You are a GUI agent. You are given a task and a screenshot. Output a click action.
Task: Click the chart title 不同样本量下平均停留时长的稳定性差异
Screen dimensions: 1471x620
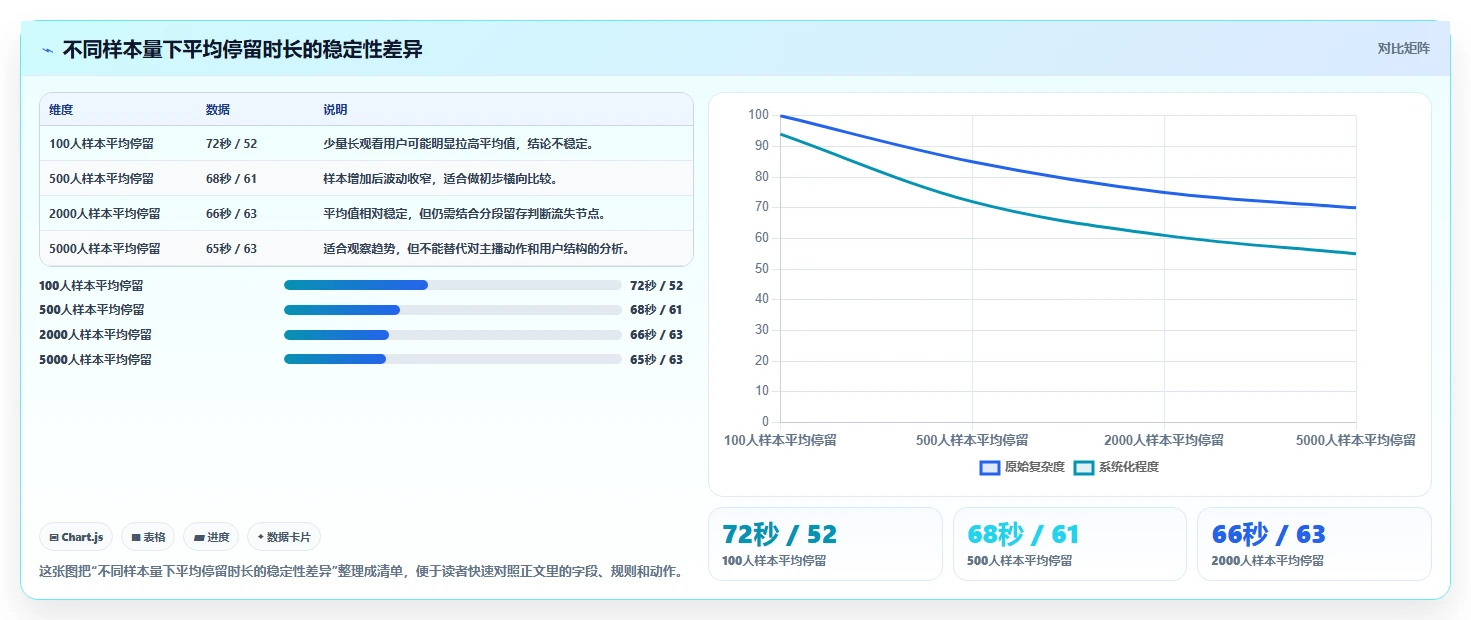click(243, 49)
